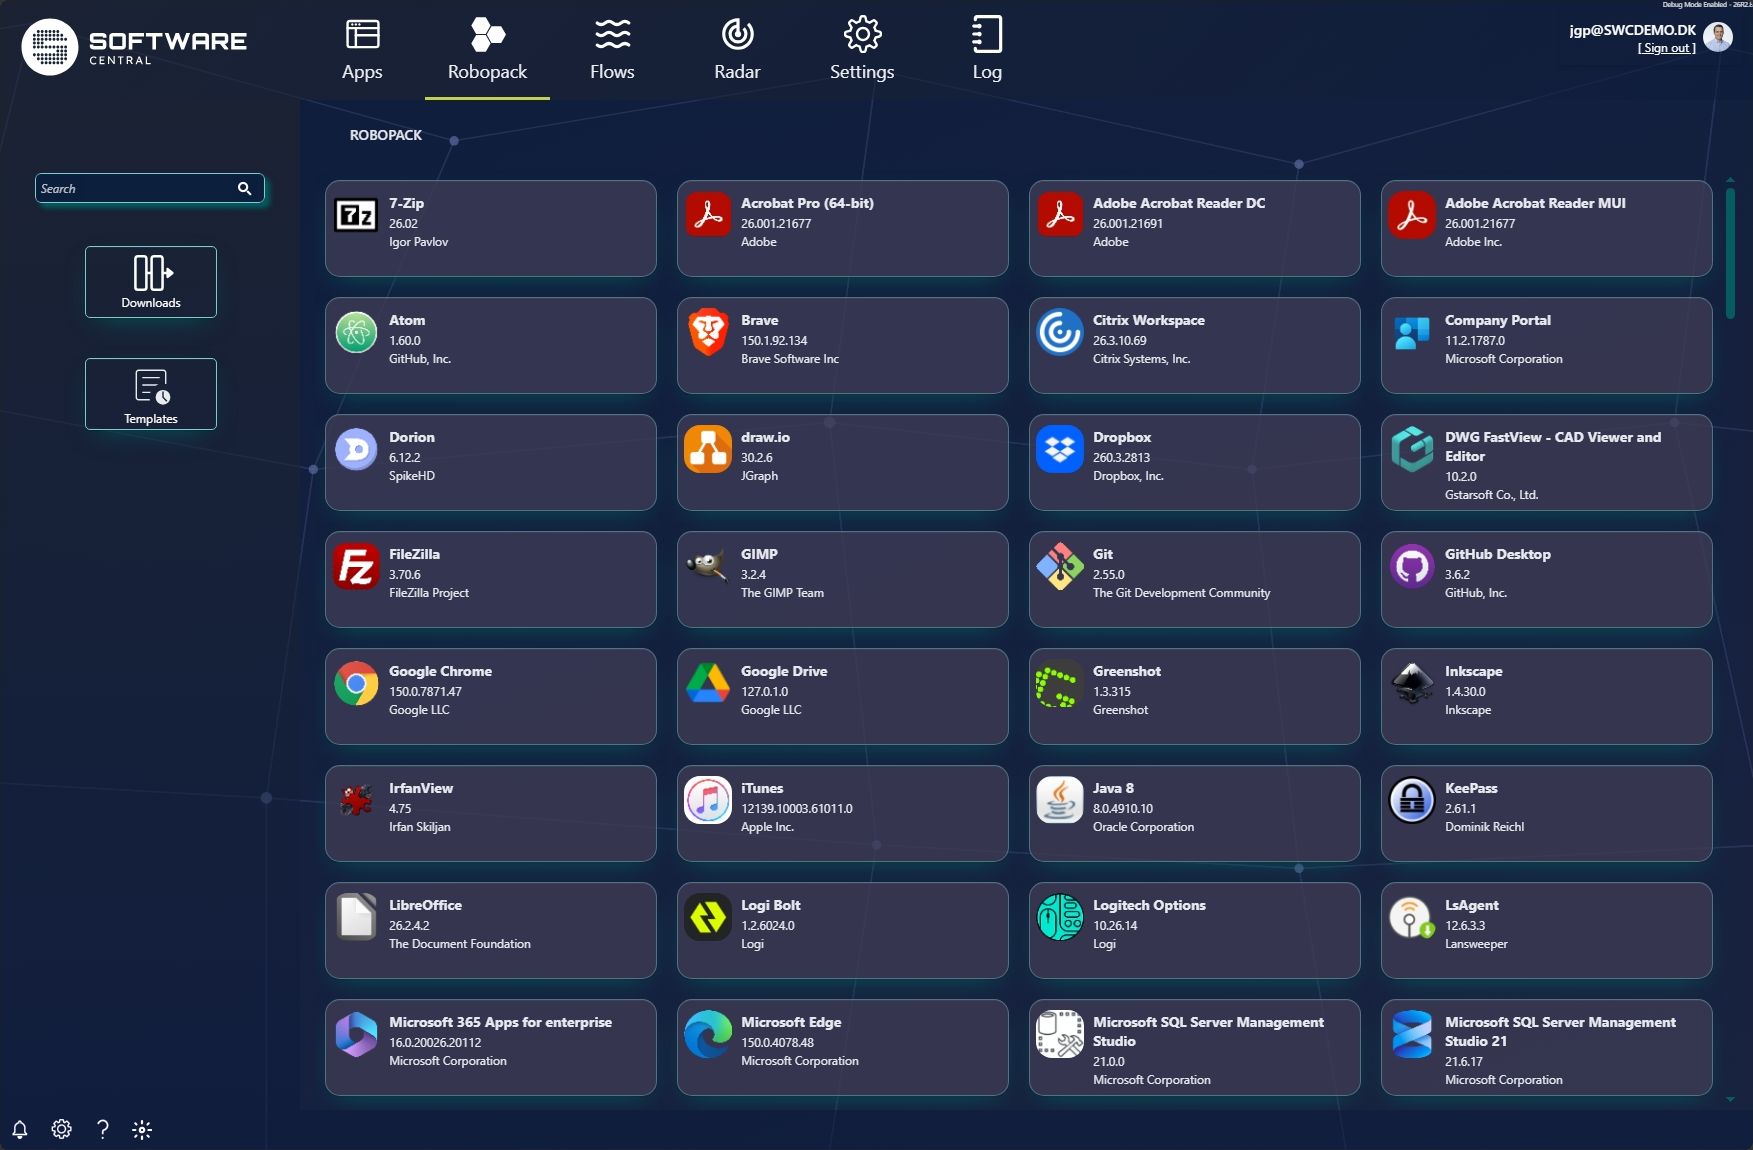Click the Logi Bolt icon
Viewport: 1753px width, 1150px height.
(708, 917)
